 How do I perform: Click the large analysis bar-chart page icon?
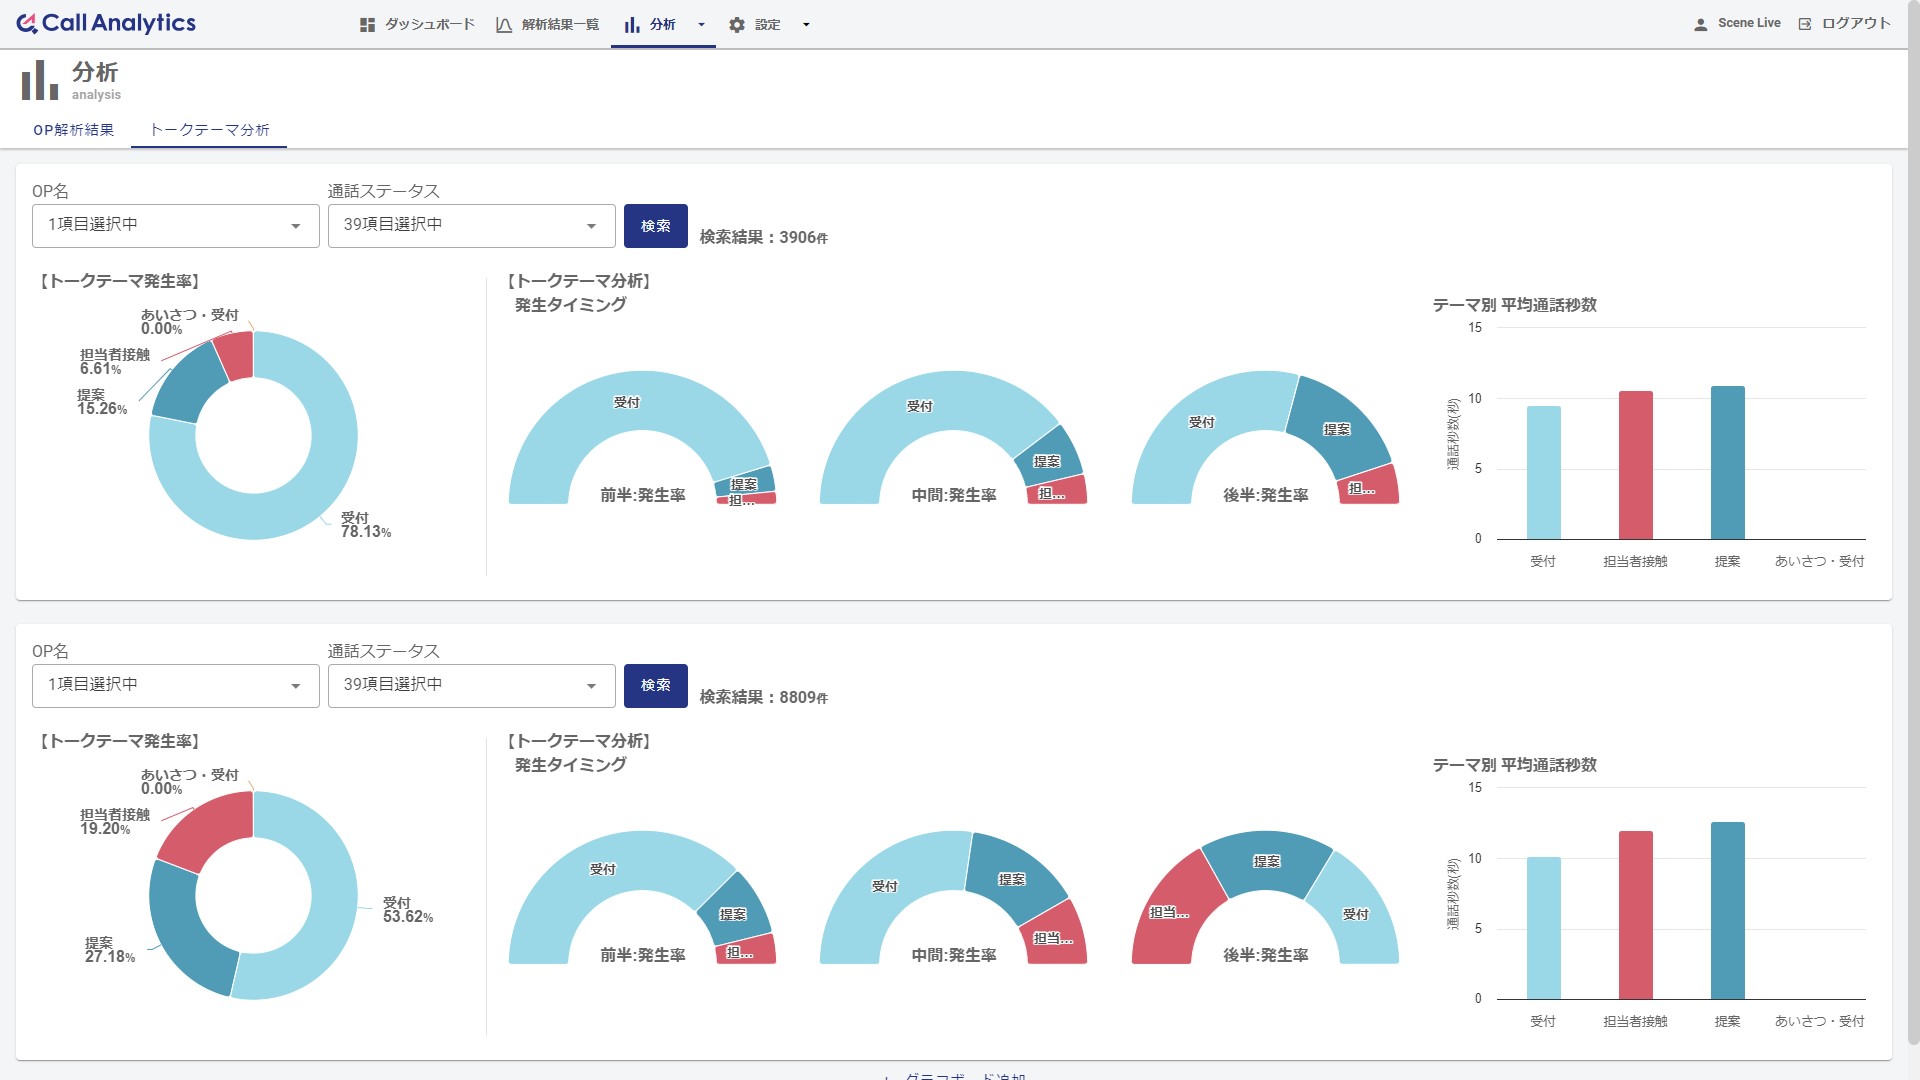(40, 80)
